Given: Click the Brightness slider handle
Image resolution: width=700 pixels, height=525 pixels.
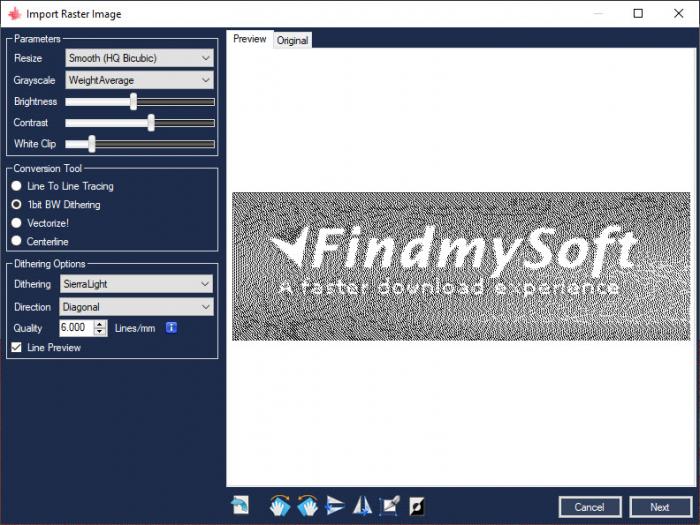Looking at the screenshot, I should tap(133, 101).
